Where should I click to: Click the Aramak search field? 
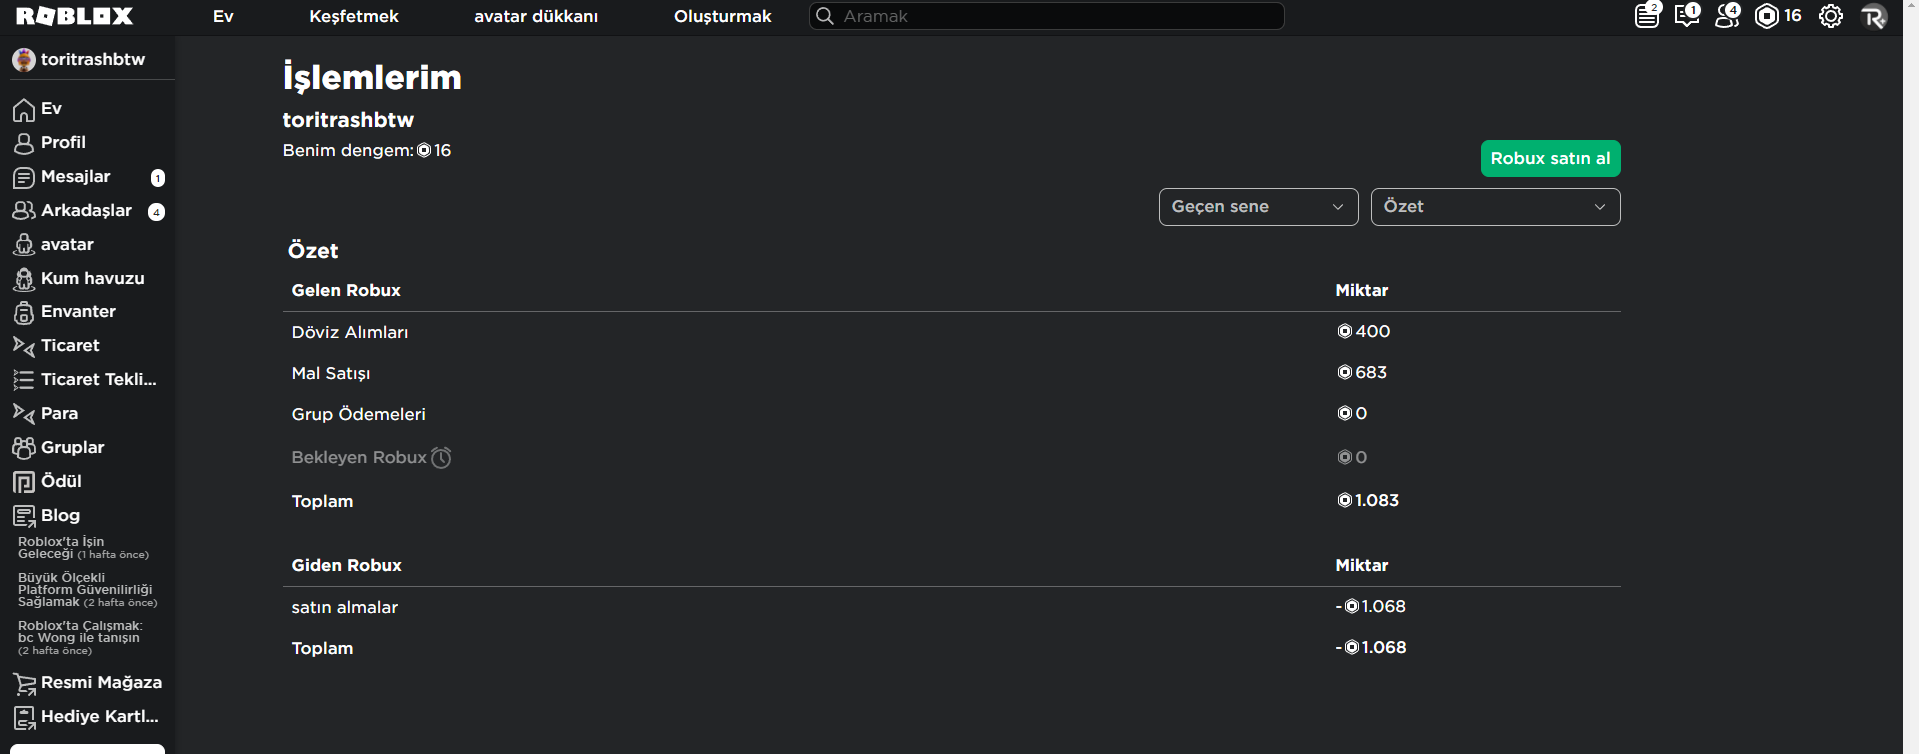pyautogui.click(x=1046, y=16)
